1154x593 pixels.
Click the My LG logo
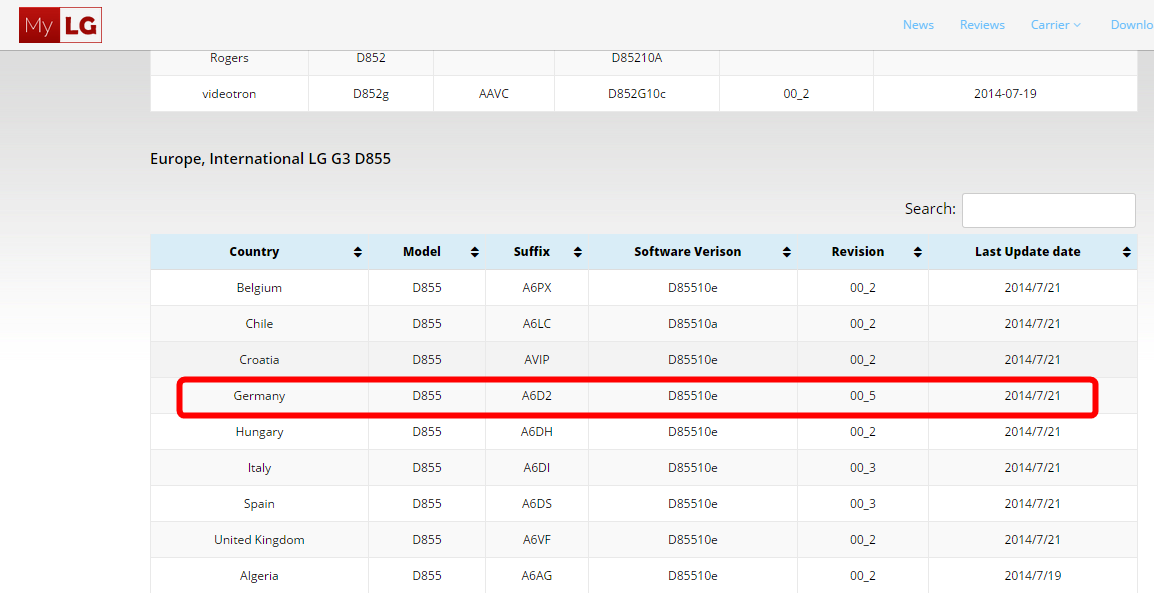coord(60,26)
